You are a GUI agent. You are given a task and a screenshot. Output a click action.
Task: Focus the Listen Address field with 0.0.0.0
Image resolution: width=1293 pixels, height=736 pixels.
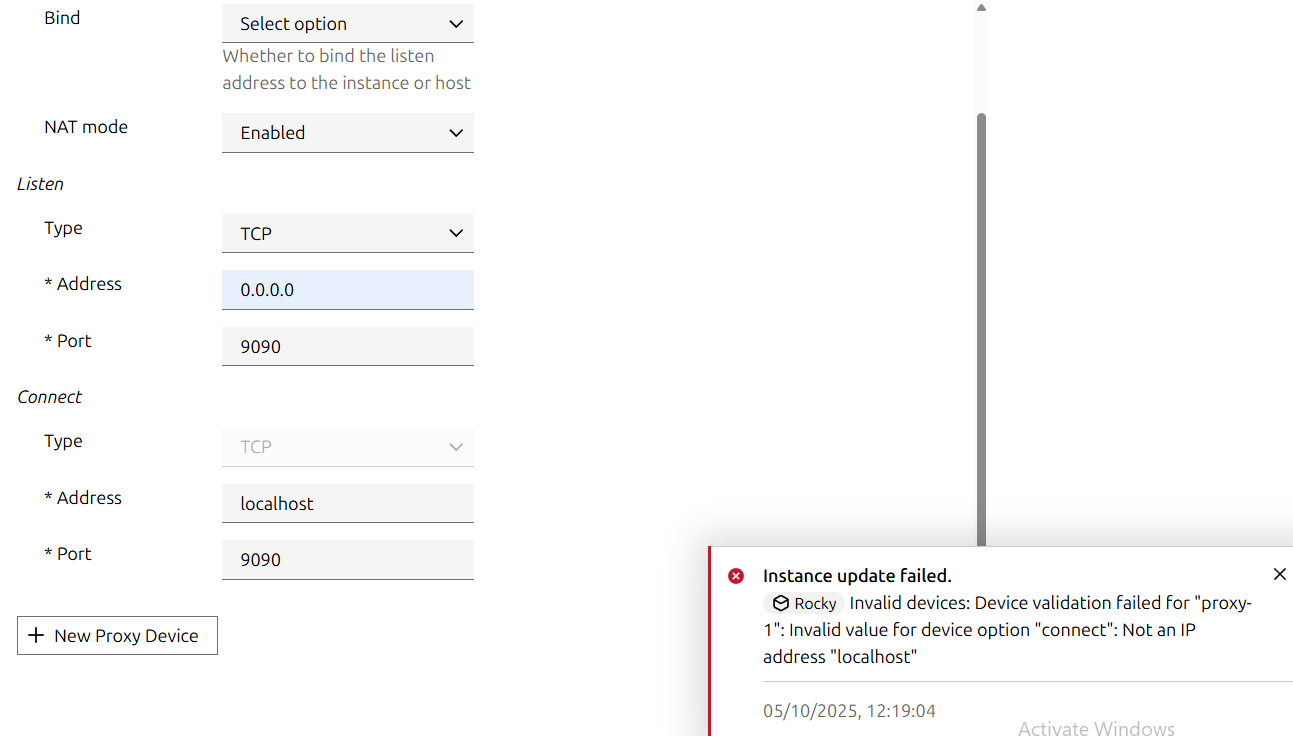[347, 290]
